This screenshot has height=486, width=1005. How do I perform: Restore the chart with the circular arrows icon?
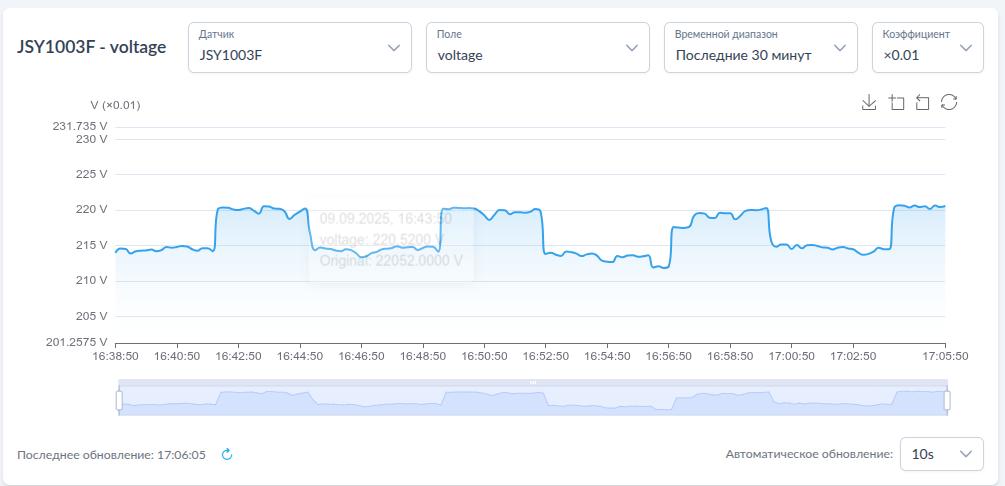click(x=949, y=103)
